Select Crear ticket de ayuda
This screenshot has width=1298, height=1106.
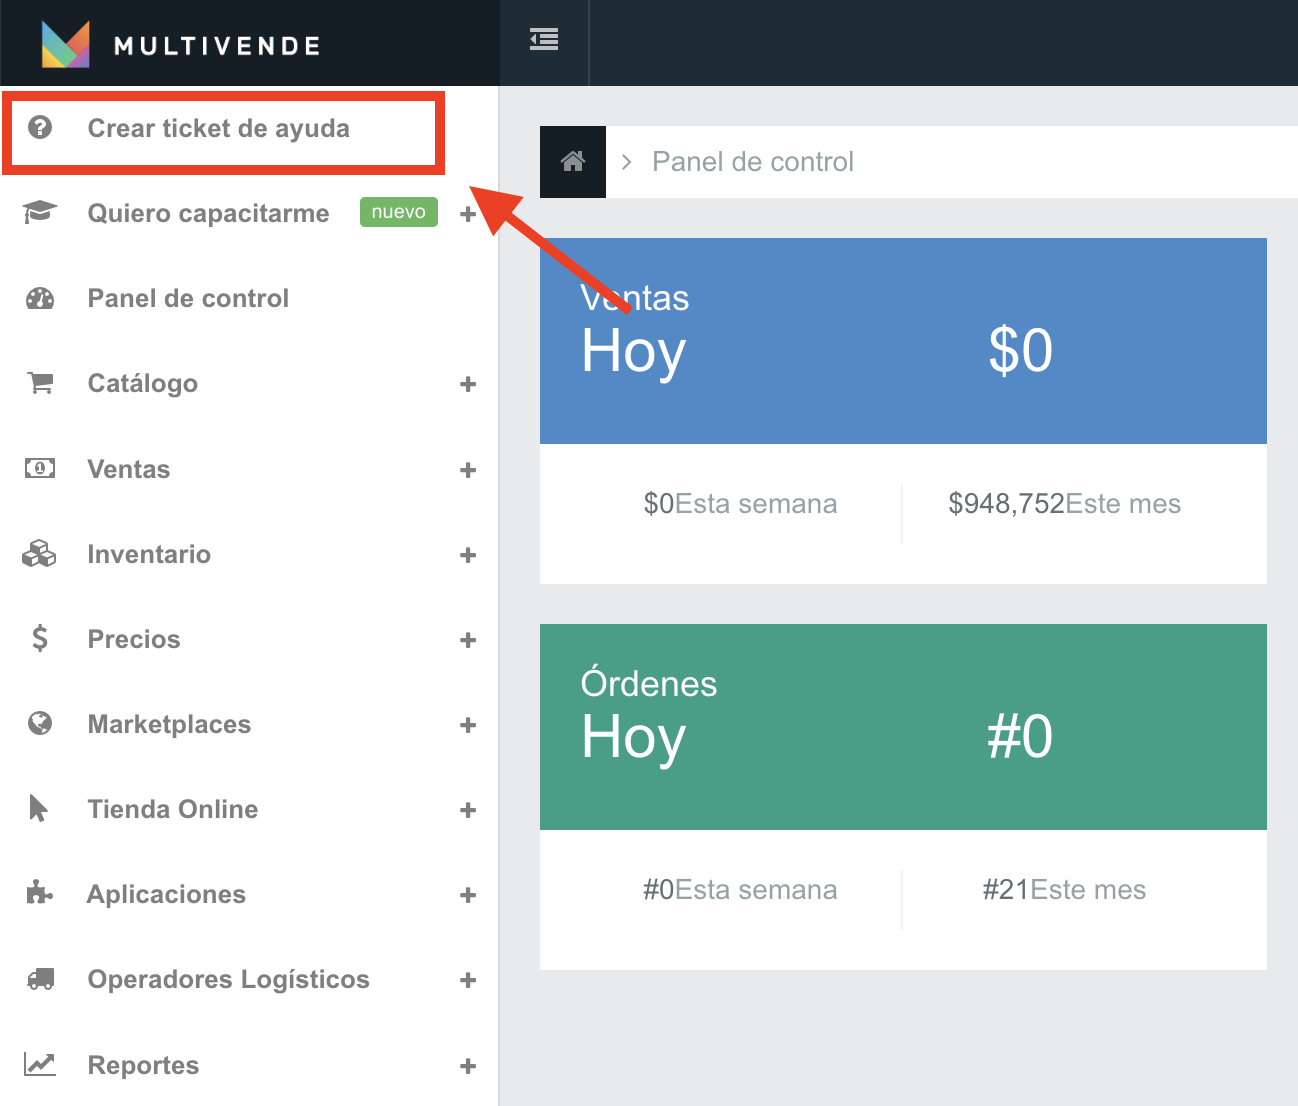coord(218,128)
